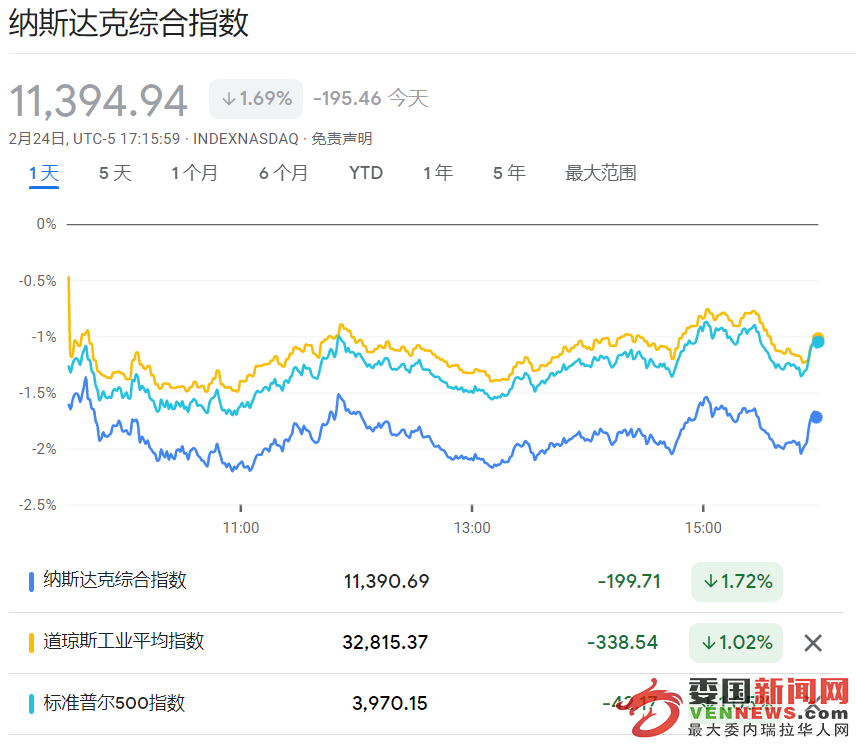Open the 纳斯达克综合指数 row in the comparison list
The width and height of the screenshot is (856, 745).
(426, 582)
